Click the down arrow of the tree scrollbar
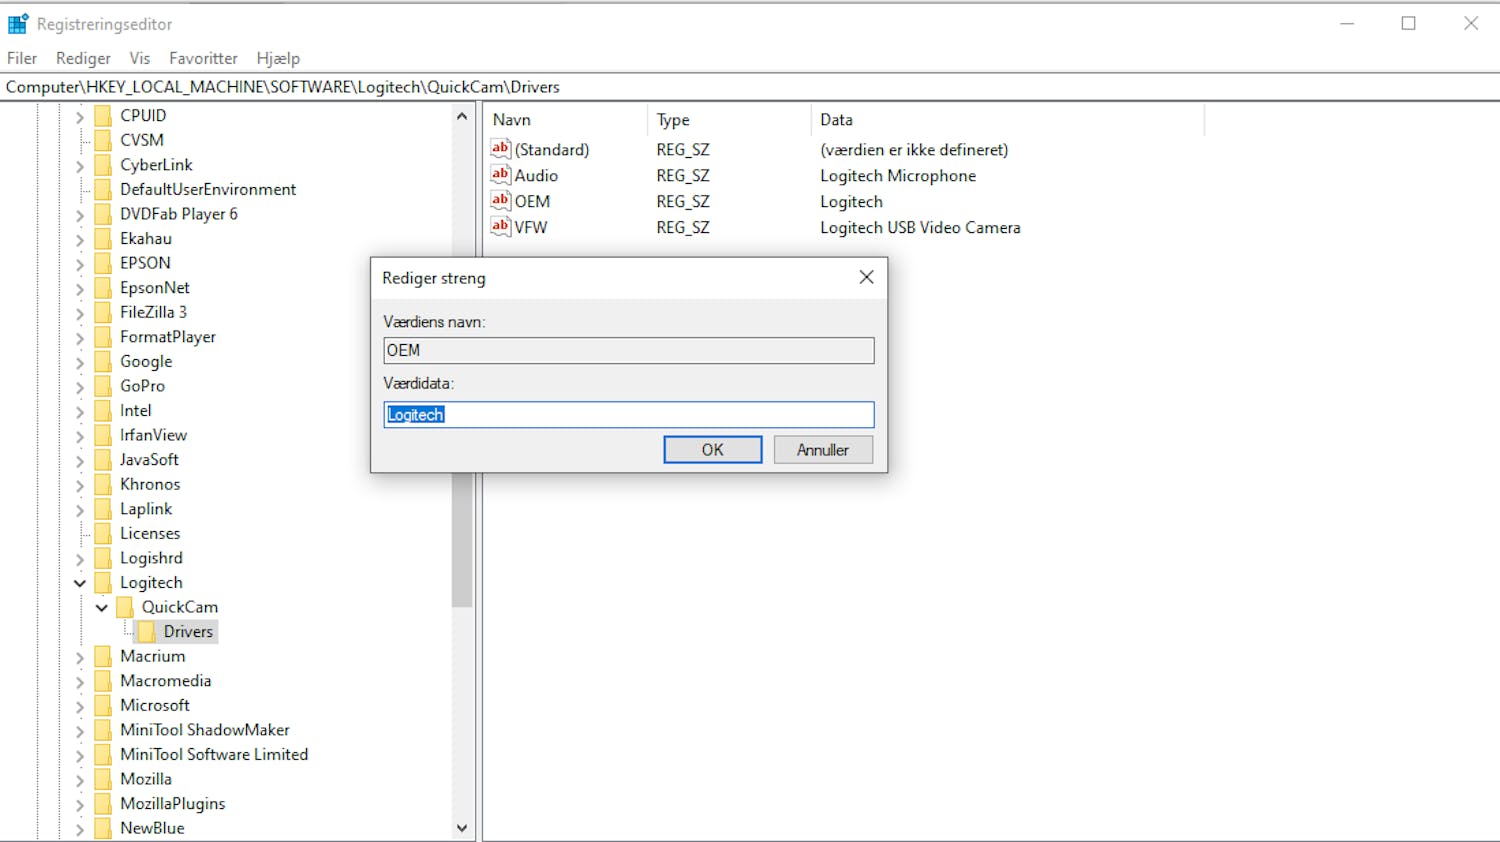 point(463,828)
